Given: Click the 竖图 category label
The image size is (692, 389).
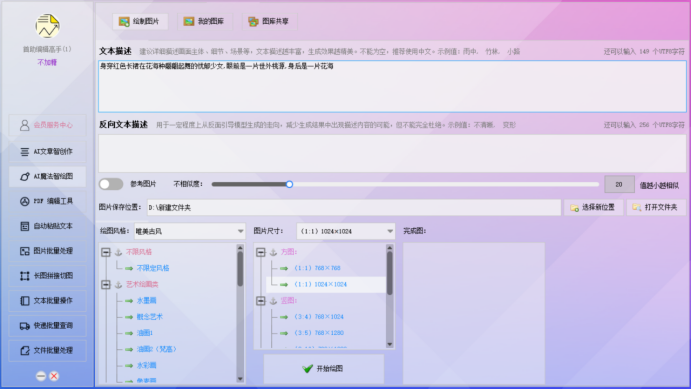Looking at the screenshot, I should [x=289, y=301].
